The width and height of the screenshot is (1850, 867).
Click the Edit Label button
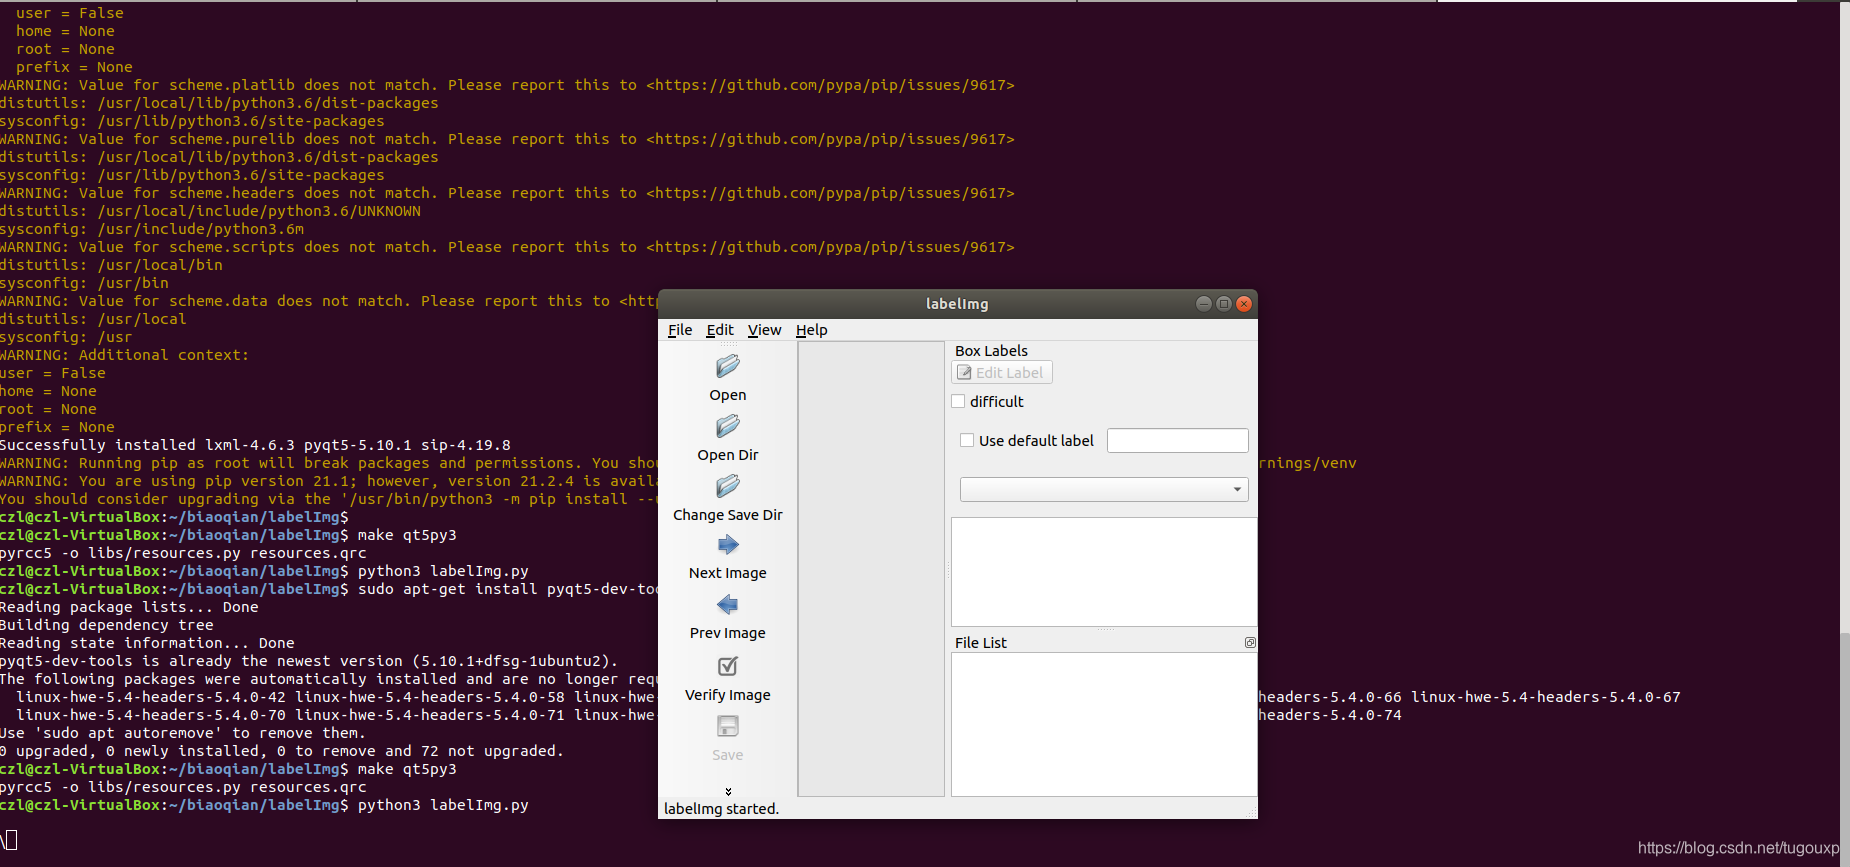1001,372
